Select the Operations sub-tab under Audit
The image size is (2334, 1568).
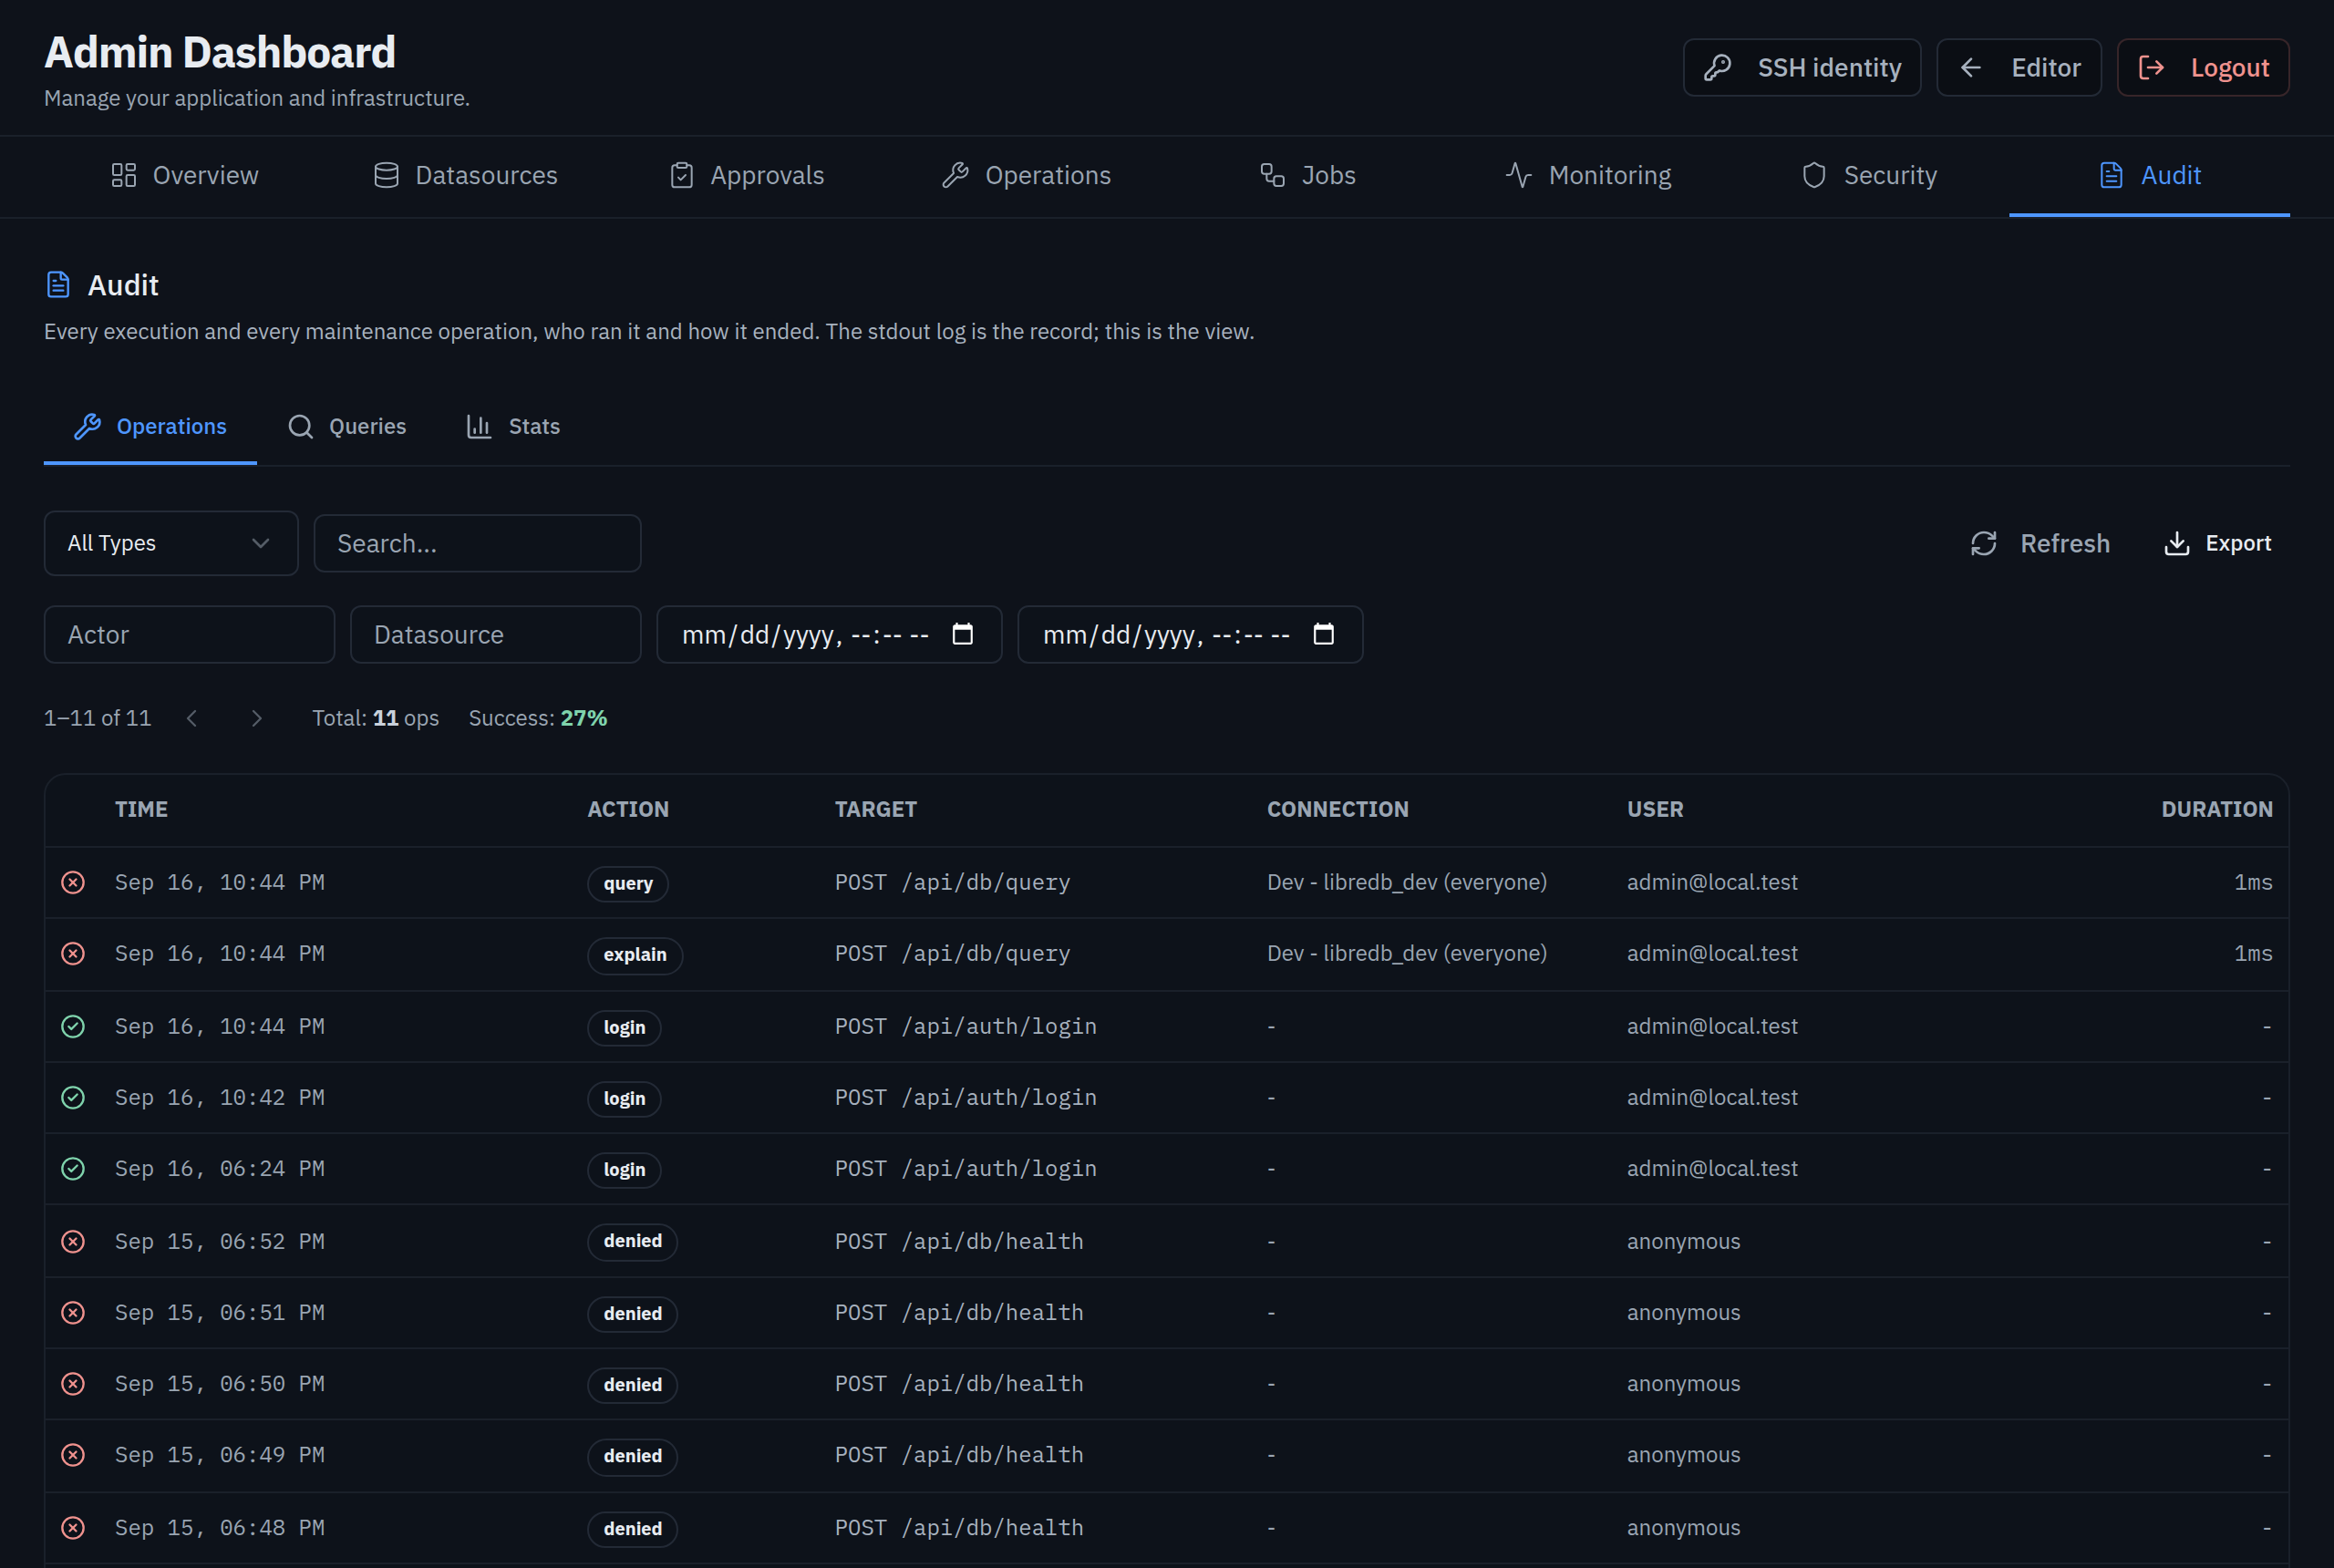(150, 427)
